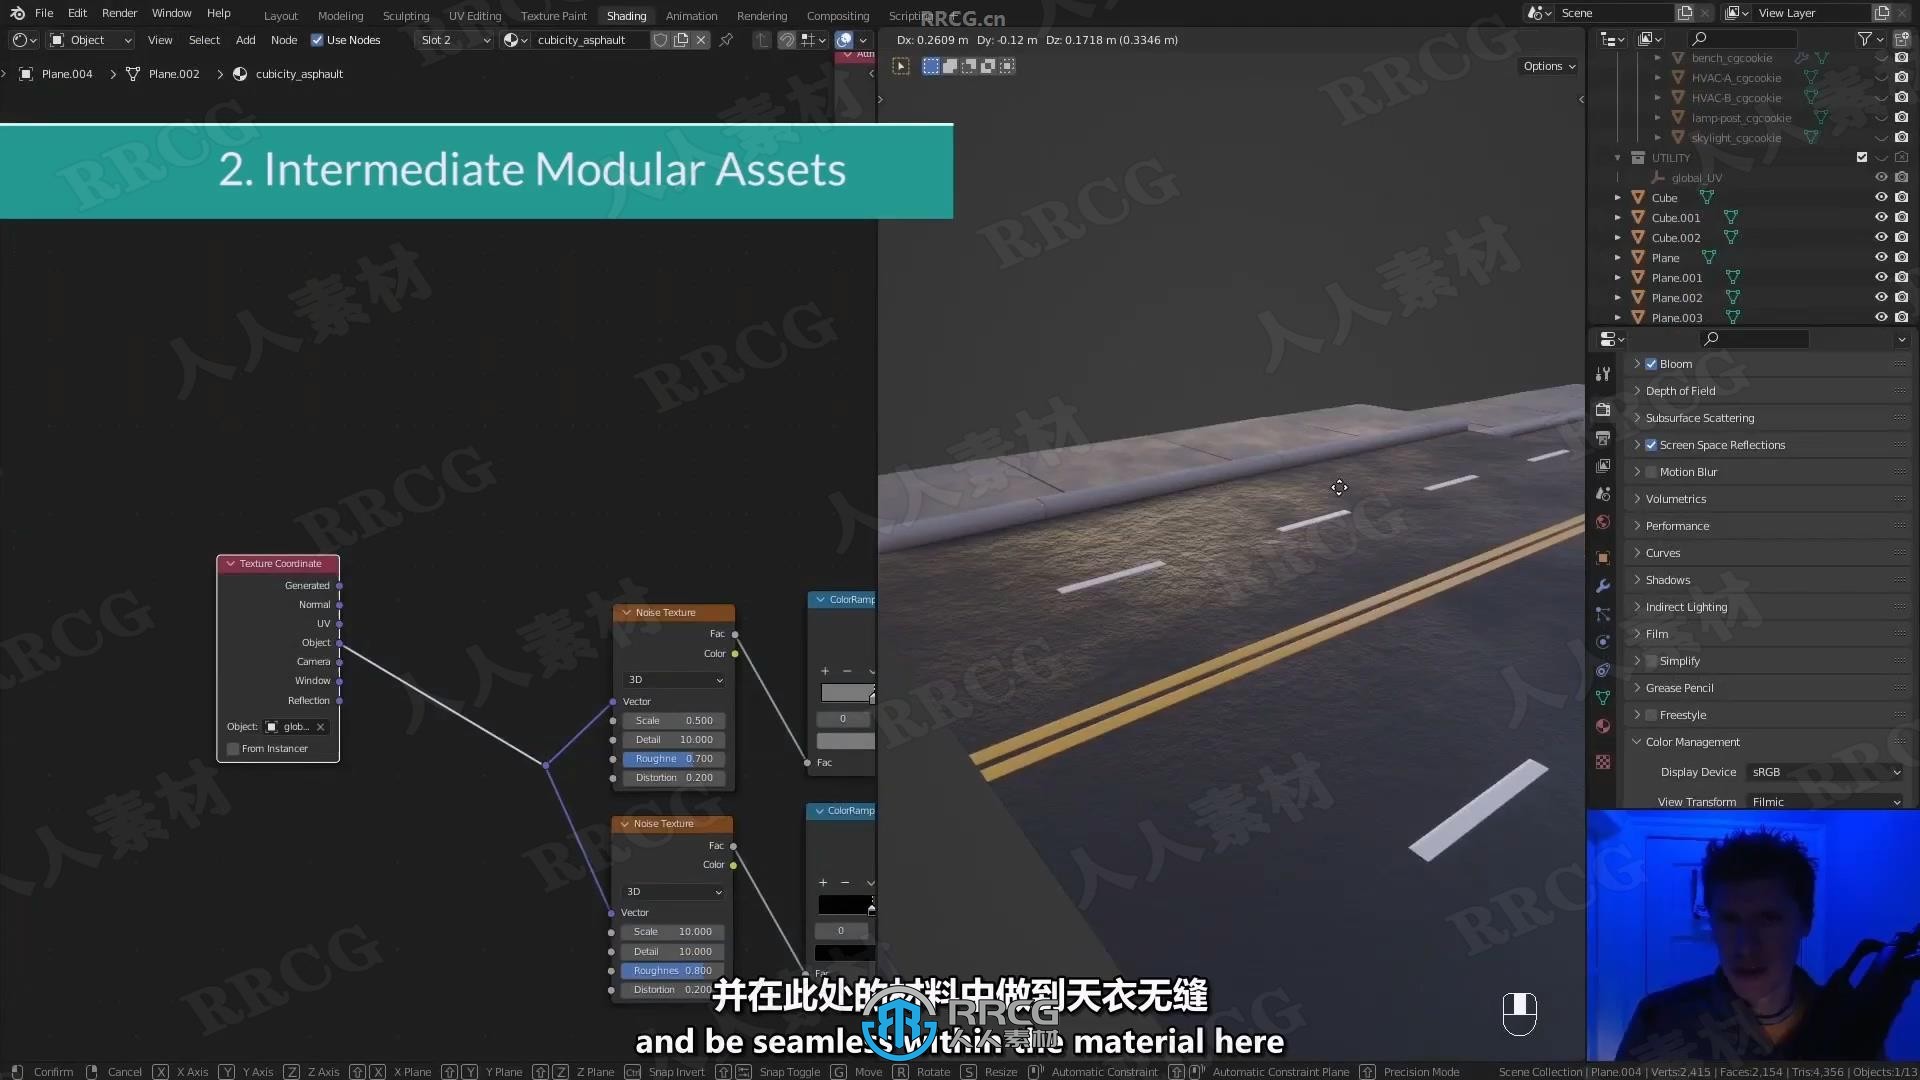Collapse the Texture Coordinate node
The width and height of the screenshot is (1920, 1080).
tap(230, 564)
